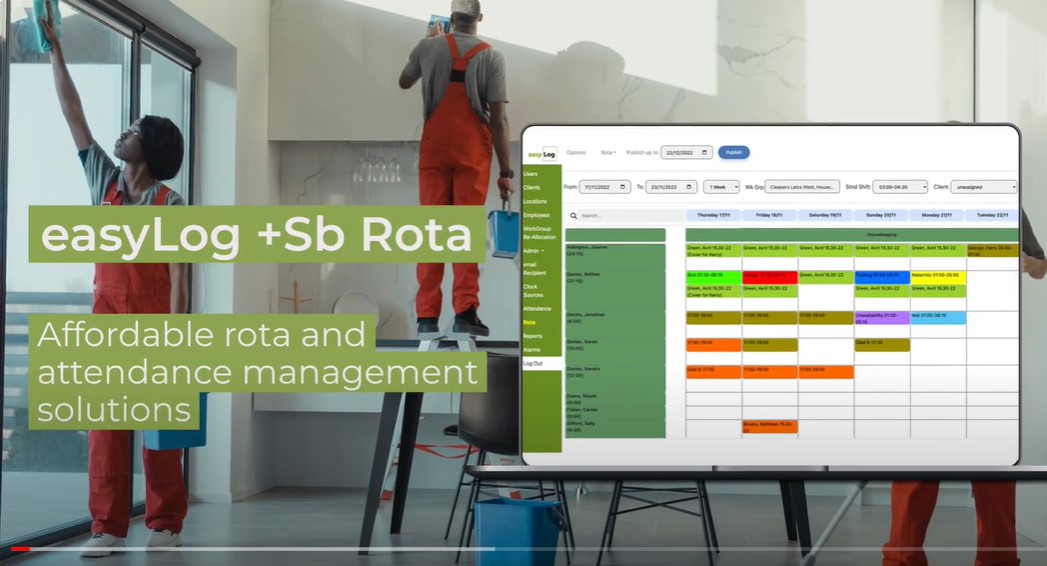Open Alarms in the sidebar

point(532,350)
